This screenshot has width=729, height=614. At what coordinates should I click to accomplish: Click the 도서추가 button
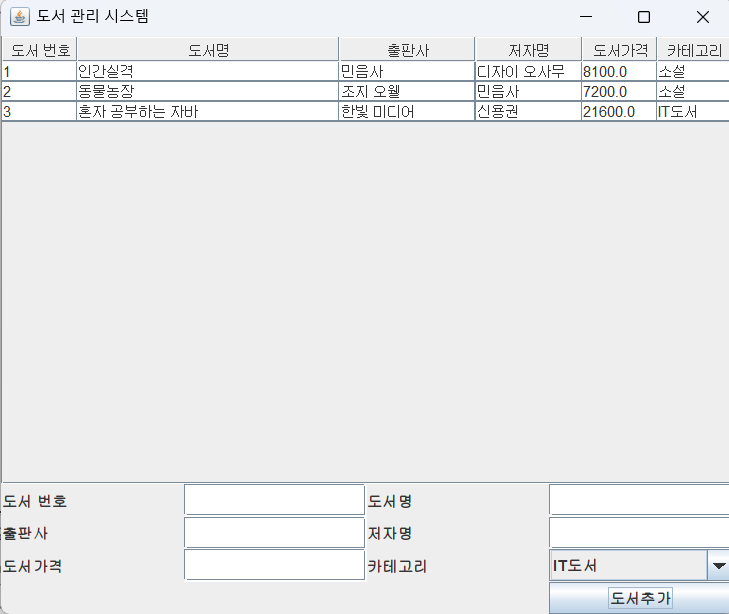pyautogui.click(x=640, y=598)
